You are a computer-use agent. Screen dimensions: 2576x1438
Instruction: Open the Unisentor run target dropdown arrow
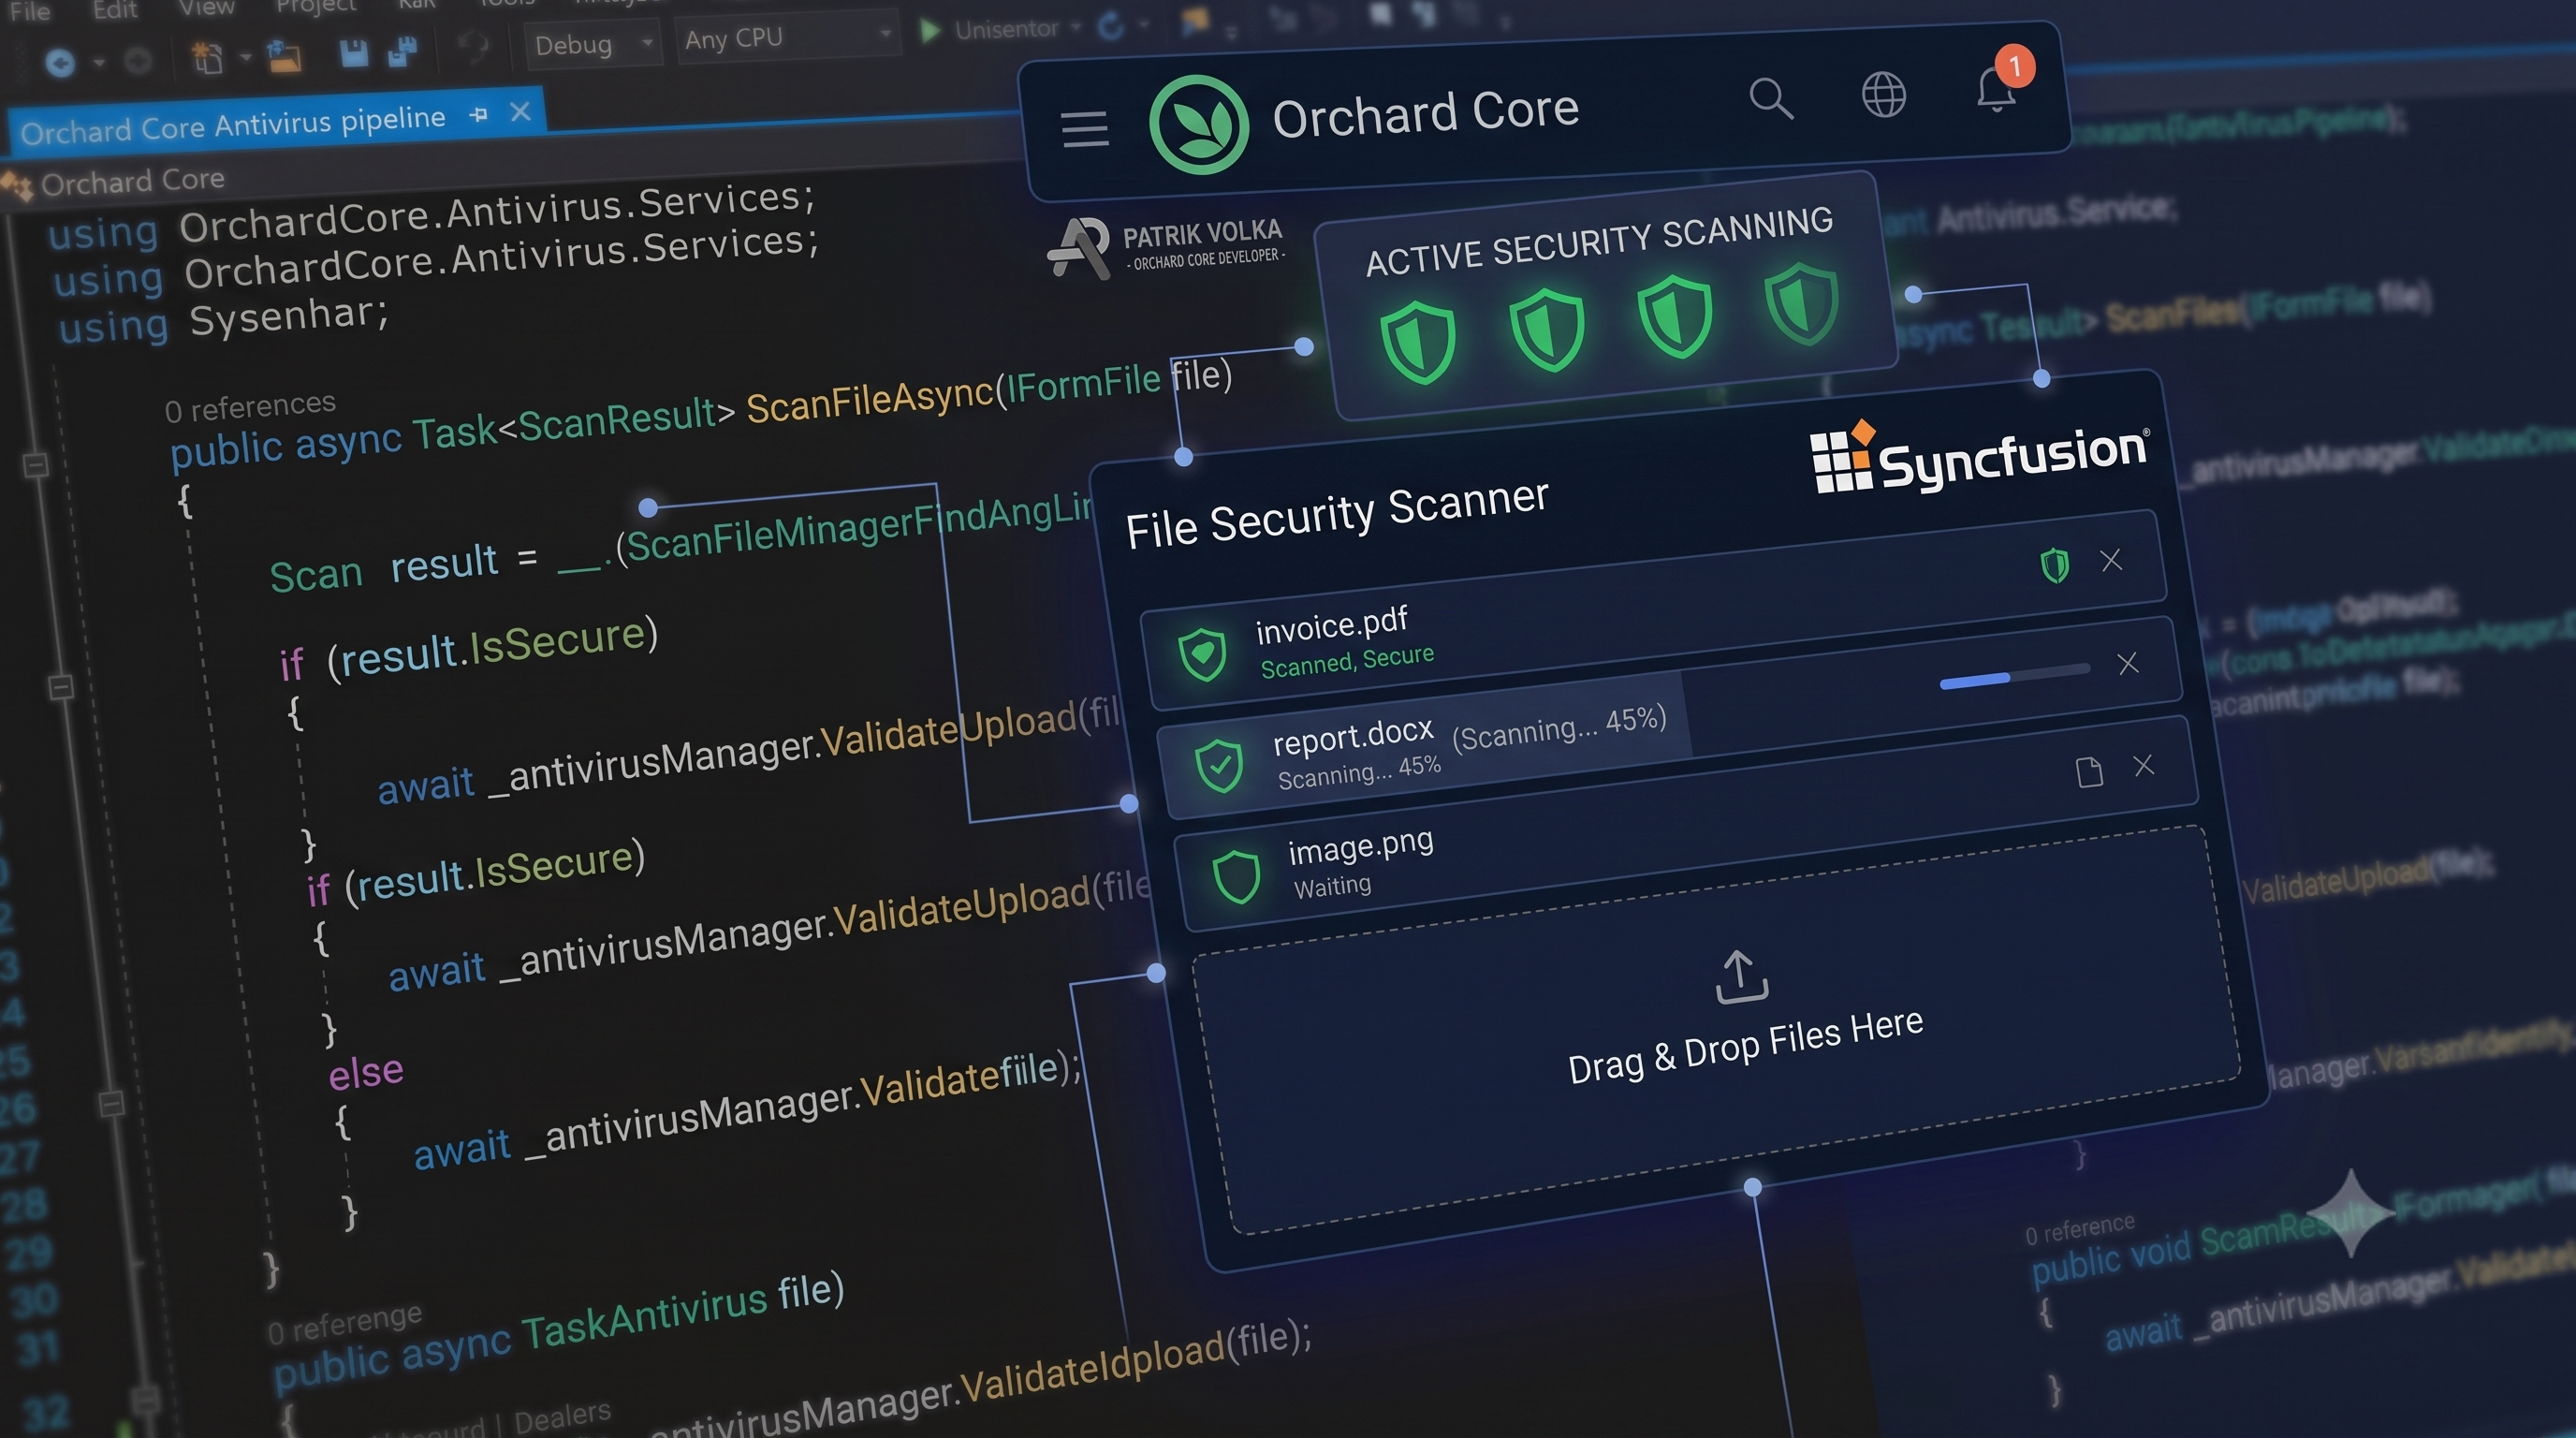click(x=1076, y=27)
